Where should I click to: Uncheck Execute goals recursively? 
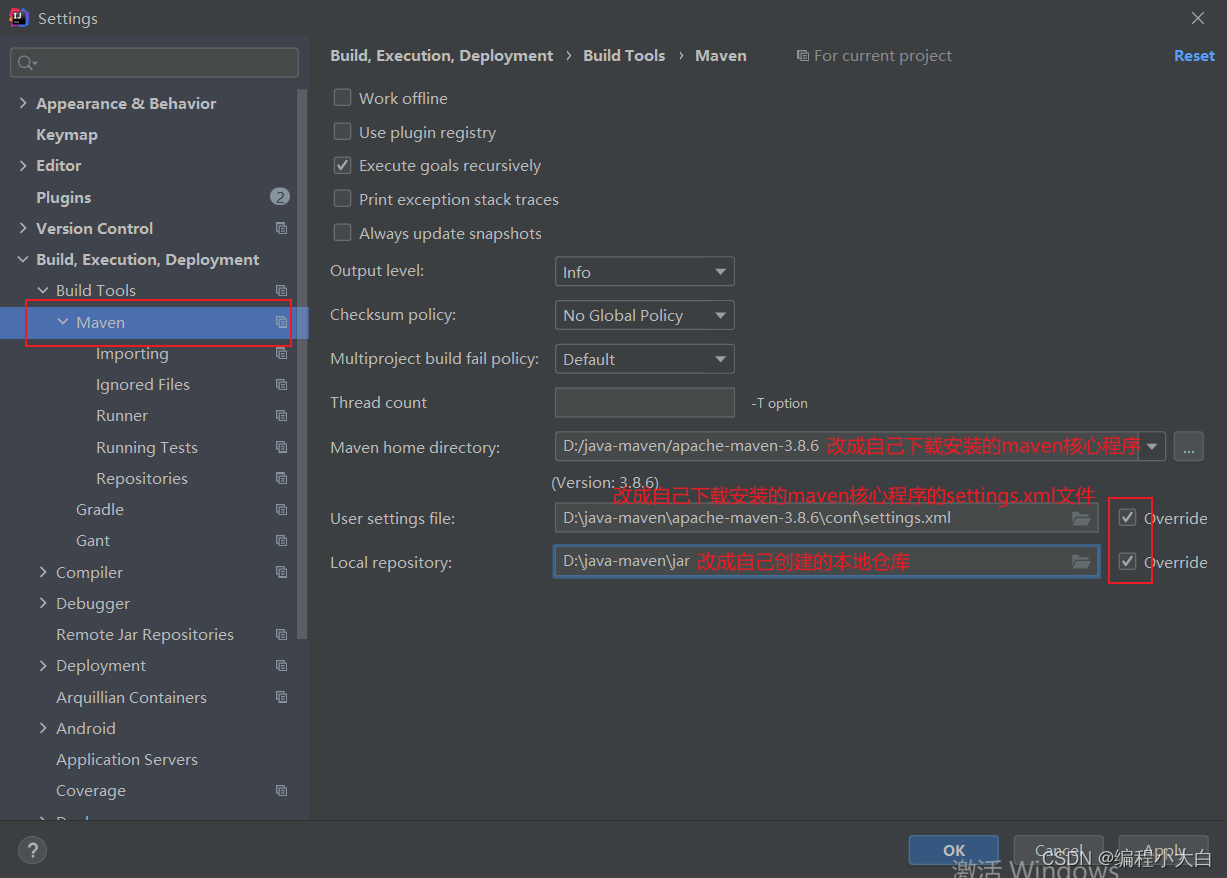(x=342, y=165)
